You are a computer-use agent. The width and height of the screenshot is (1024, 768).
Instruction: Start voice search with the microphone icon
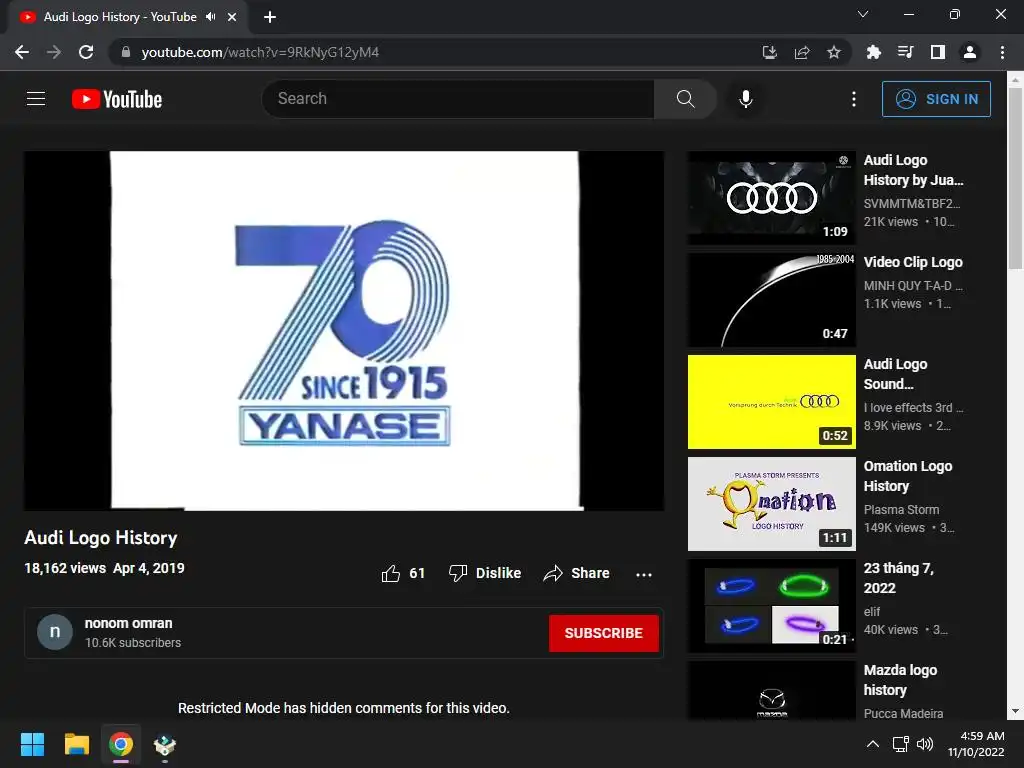pyautogui.click(x=746, y=99)
